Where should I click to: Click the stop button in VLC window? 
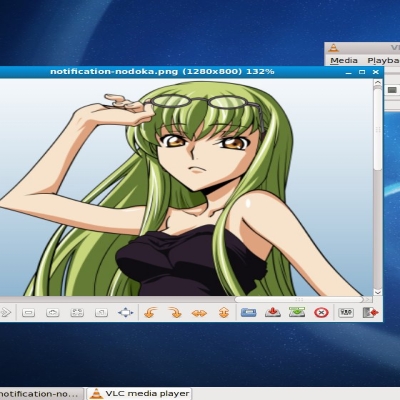[392, 90]
